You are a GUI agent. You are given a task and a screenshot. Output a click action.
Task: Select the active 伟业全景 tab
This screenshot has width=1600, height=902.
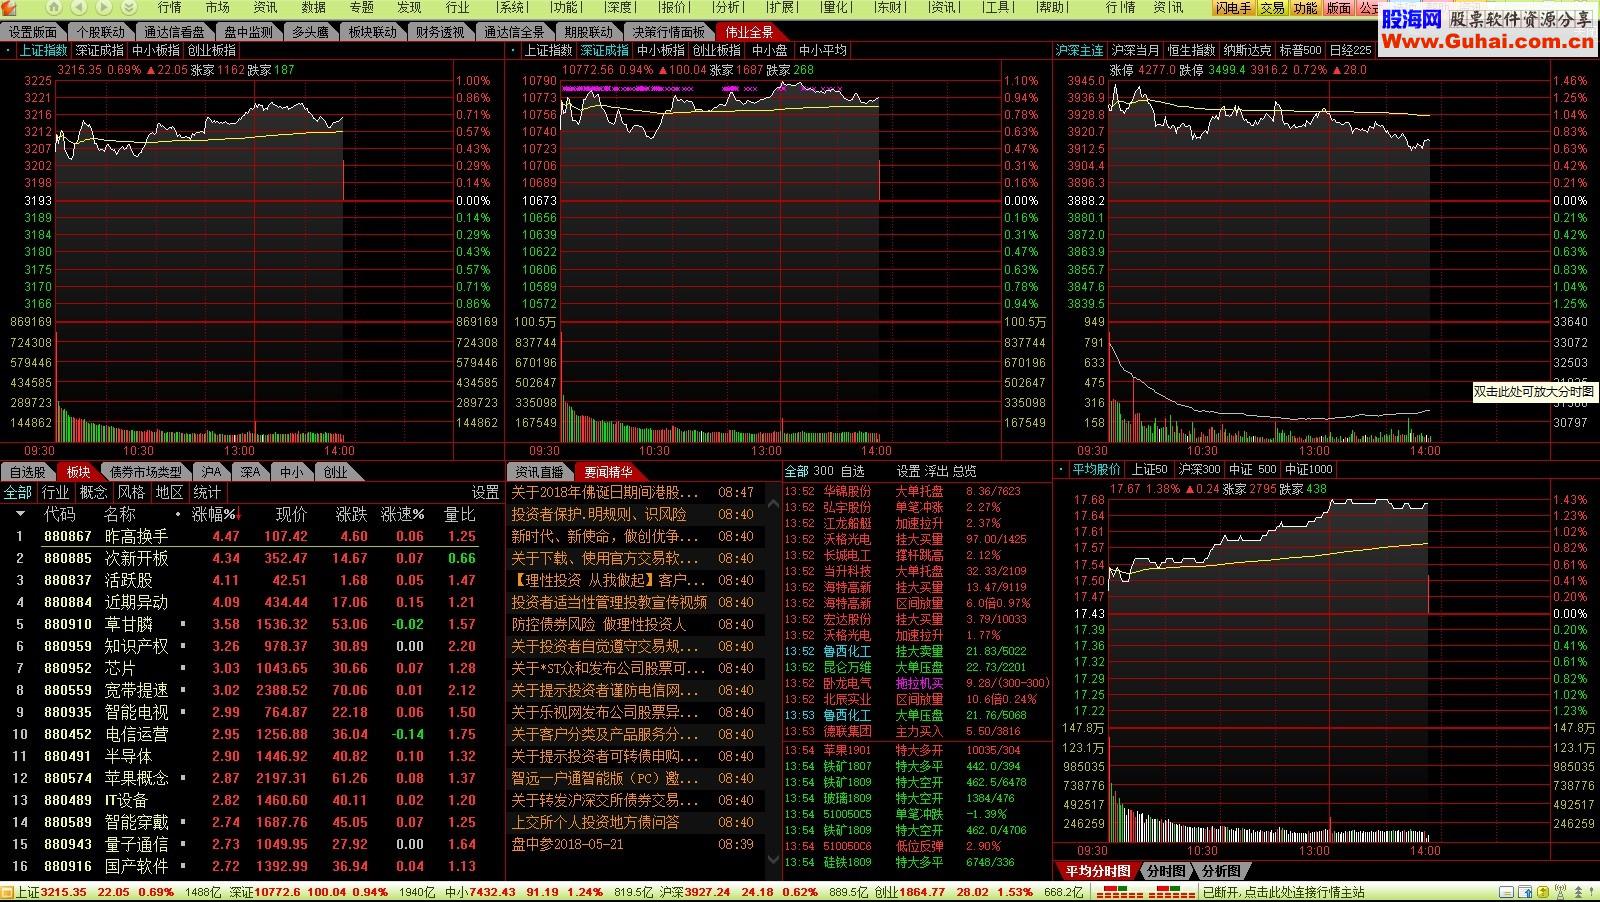tap(749, 32)
